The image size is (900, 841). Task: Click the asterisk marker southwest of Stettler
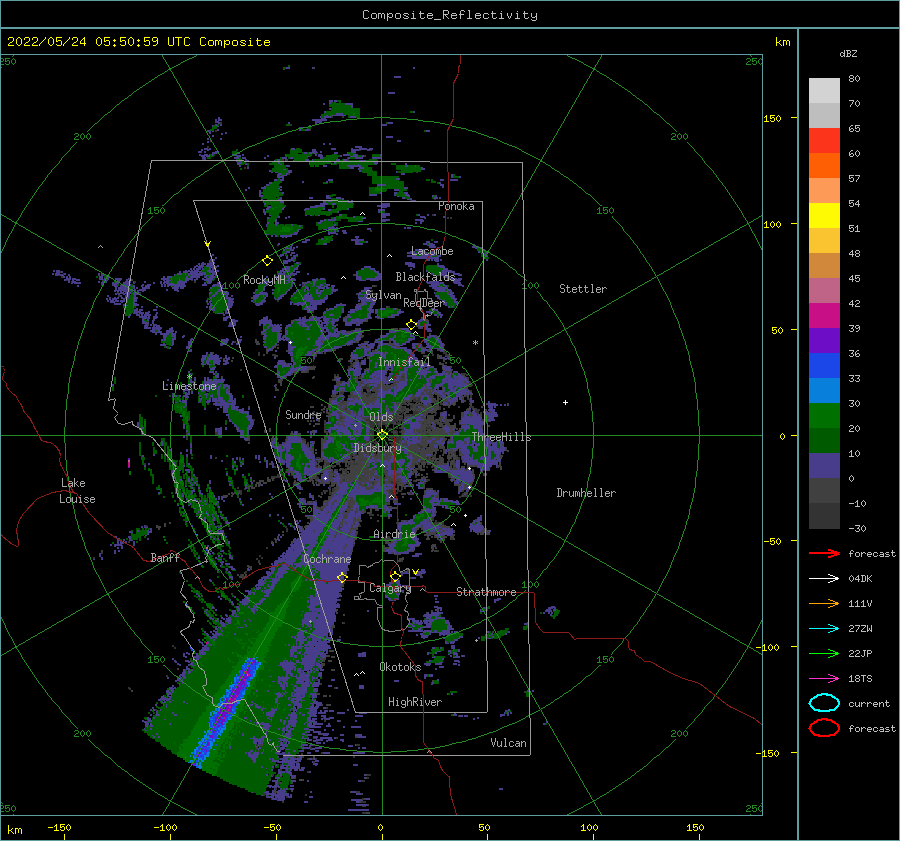(x=475, y=343)
